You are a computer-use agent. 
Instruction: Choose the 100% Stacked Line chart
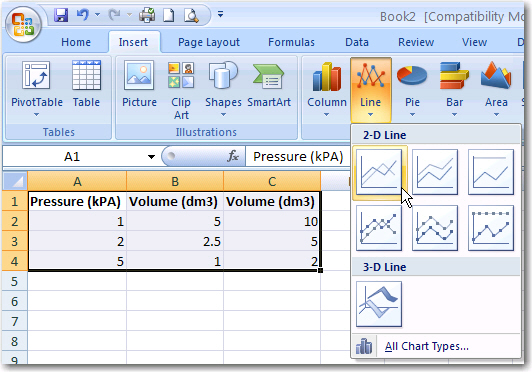[491, 172]
